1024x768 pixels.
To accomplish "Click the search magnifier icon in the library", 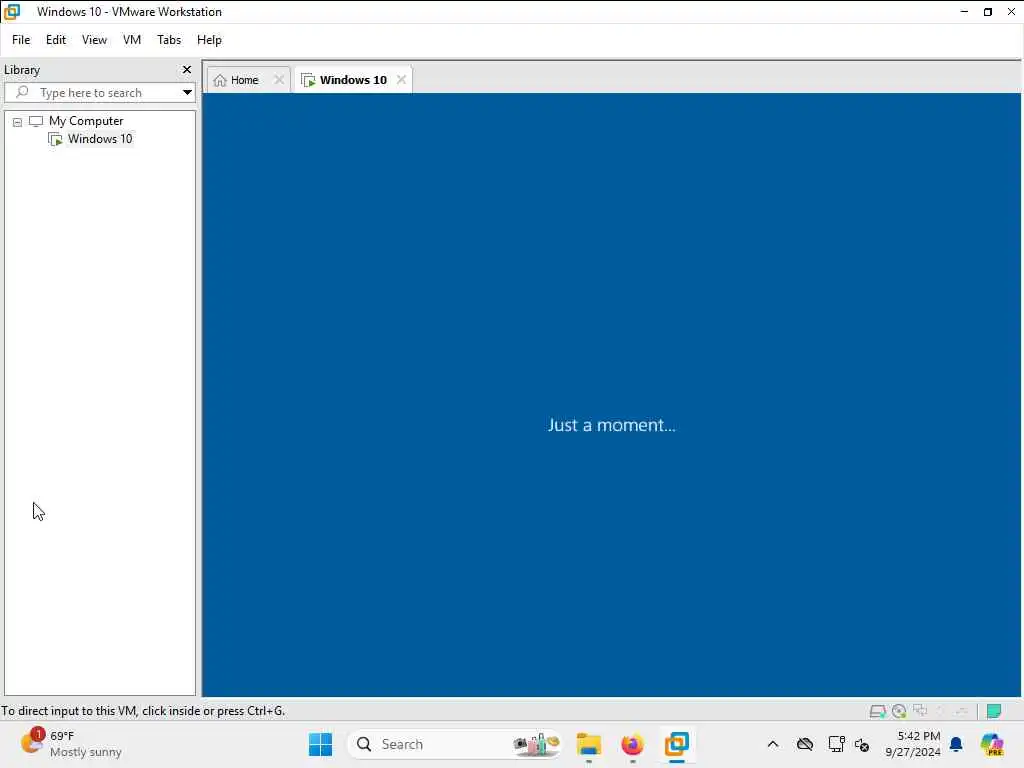I will point(22,92).
